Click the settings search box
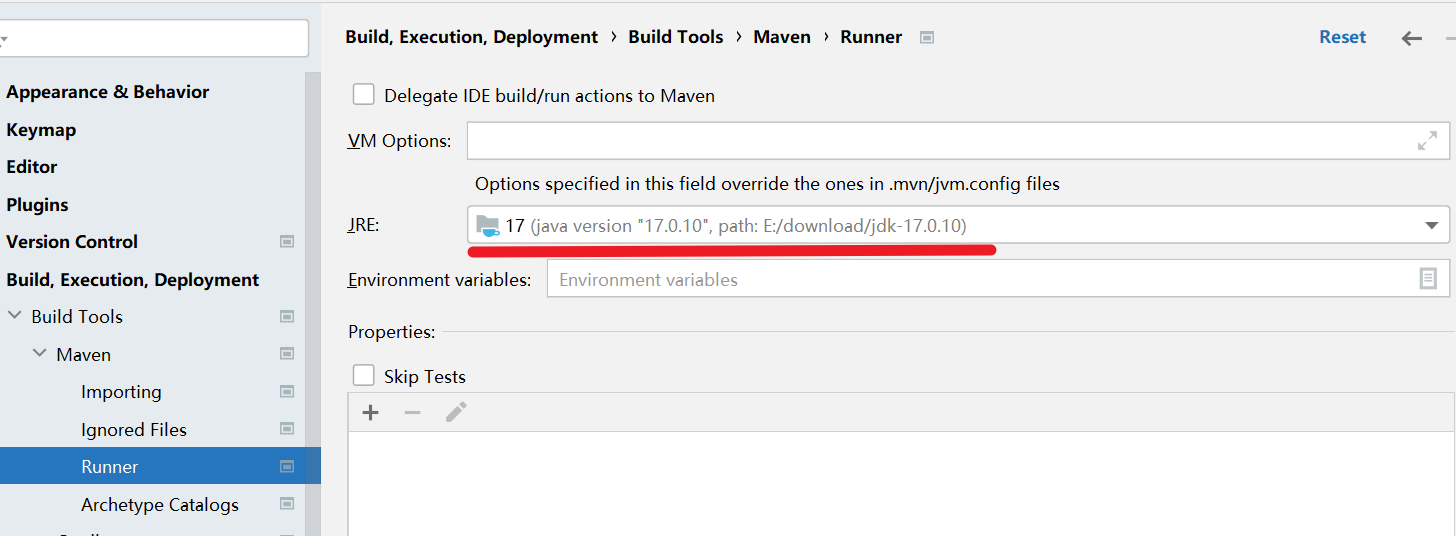The width and height of the screenshot is (1456, 536). click(x=155, y=39)
